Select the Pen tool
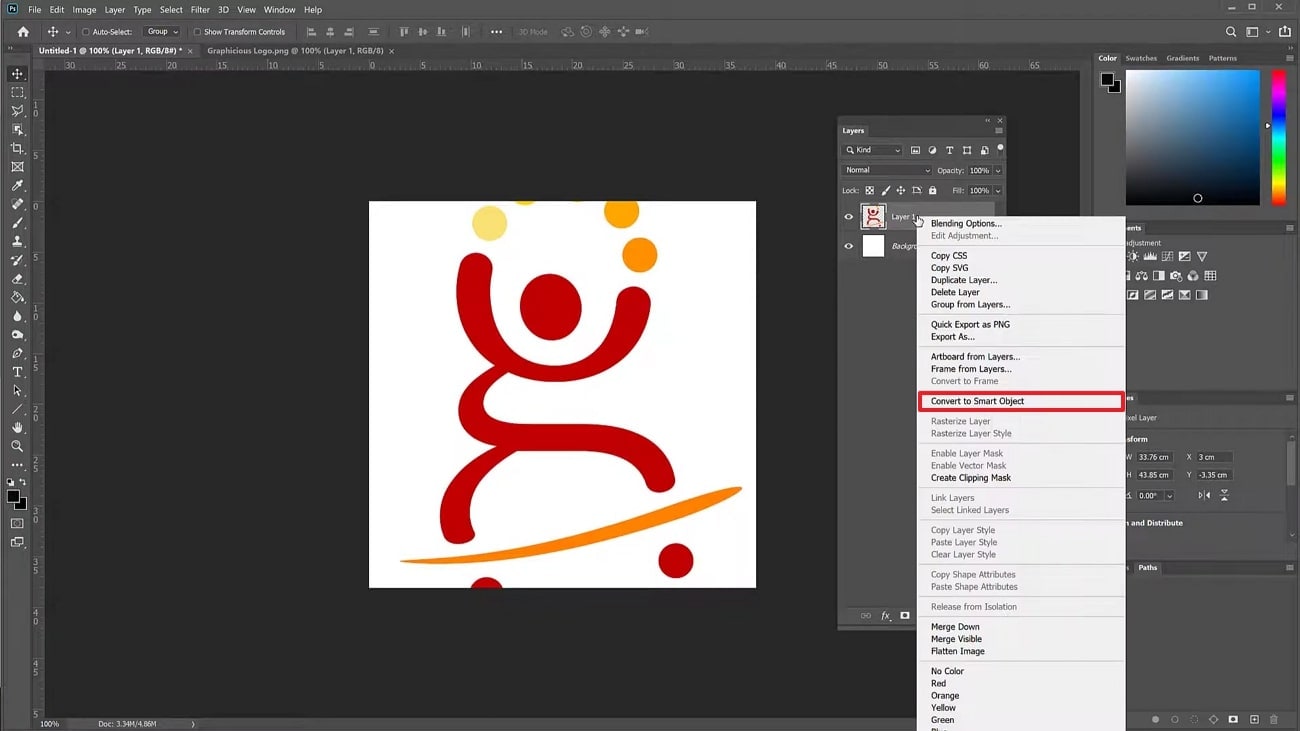The height and width of the screenshot is (731, 1300). [17, 353]
